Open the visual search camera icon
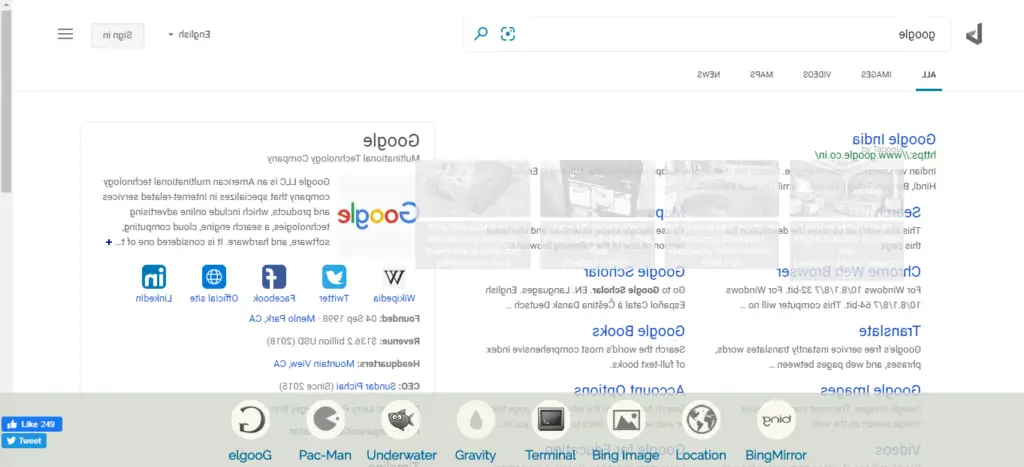The width and height of the screenshot is (1024, 467). pos(508,34)
